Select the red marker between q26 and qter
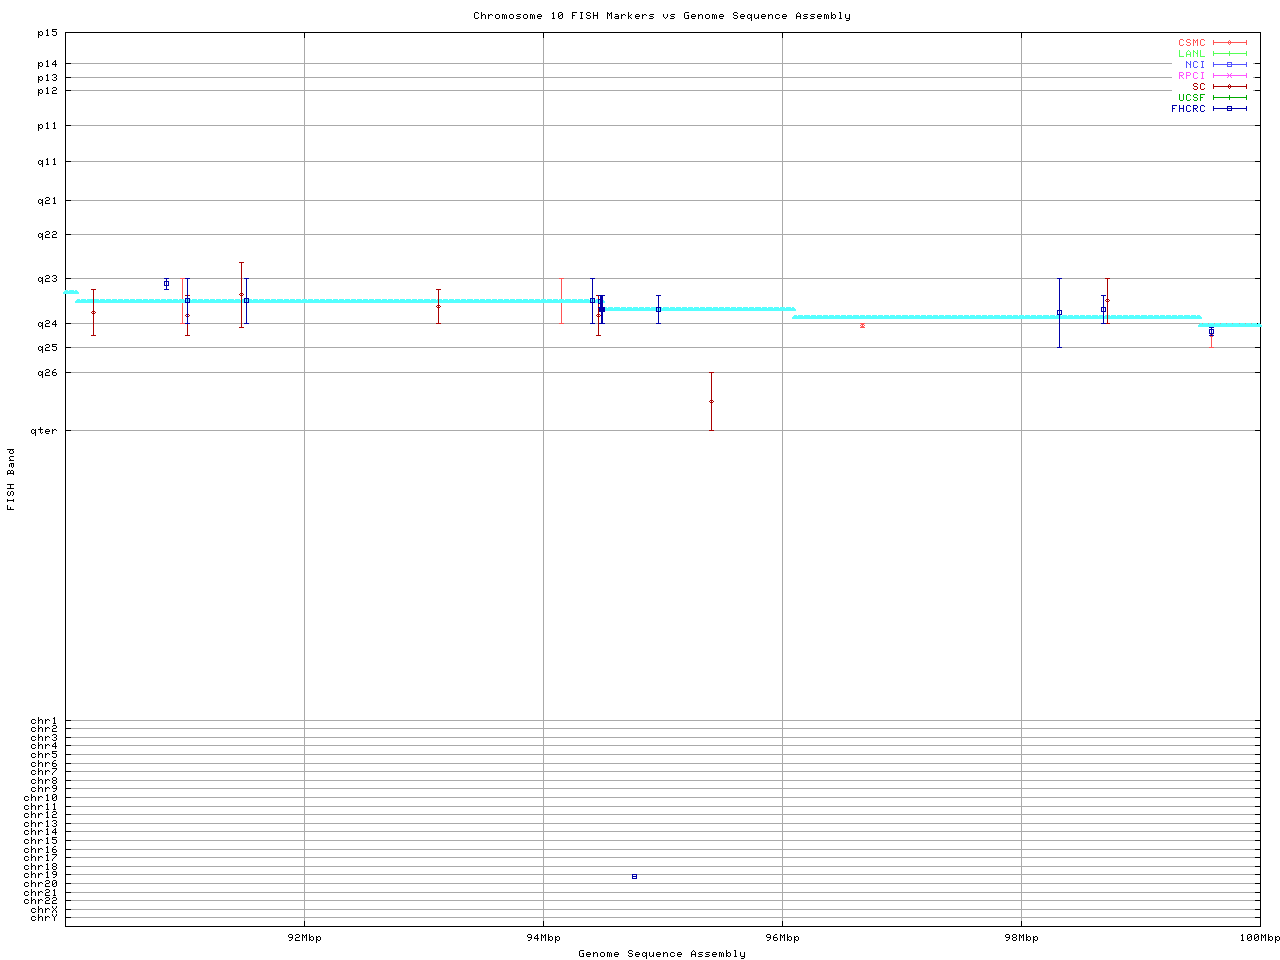 coord(711,401)
